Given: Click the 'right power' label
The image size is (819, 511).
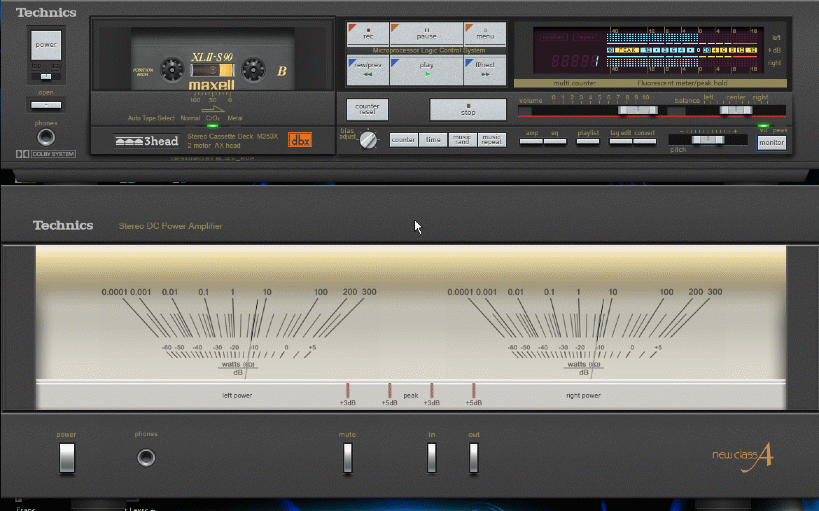Looking at the screenshot, I should (583, 396).
